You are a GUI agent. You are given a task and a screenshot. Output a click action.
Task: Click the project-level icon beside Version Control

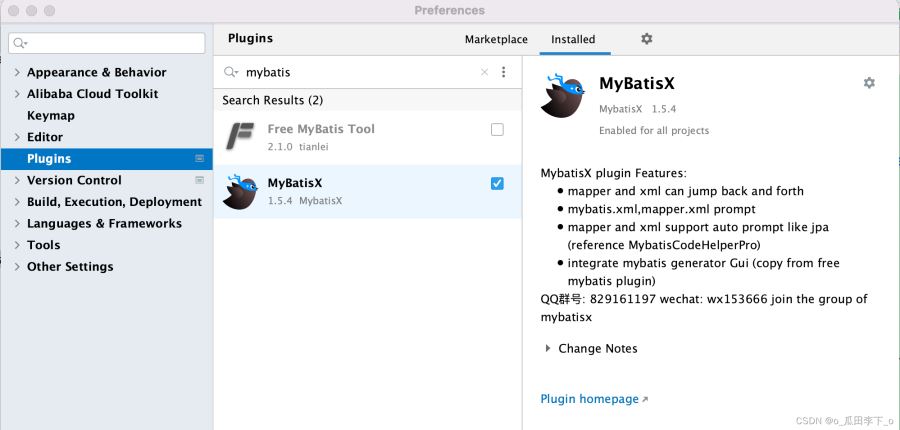[x=199, y=180]
